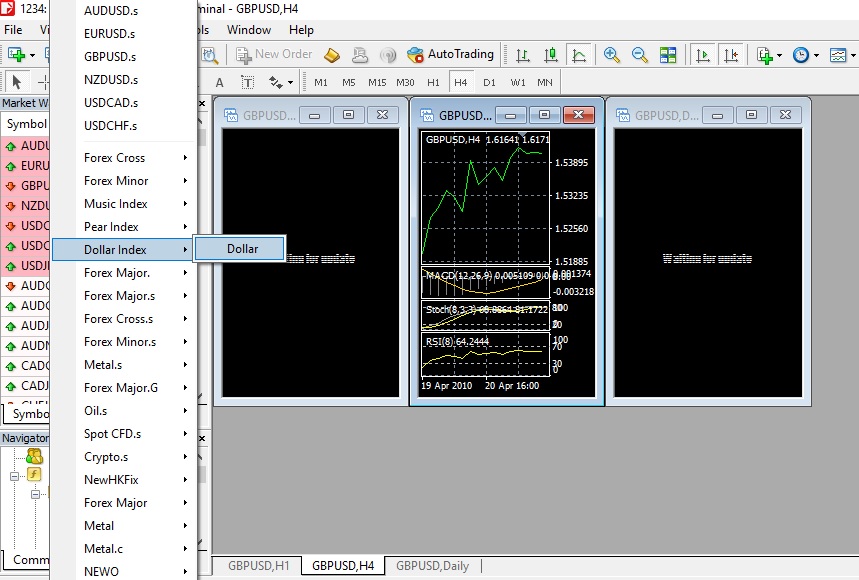Switch timeframe to H1

(433, 83)
